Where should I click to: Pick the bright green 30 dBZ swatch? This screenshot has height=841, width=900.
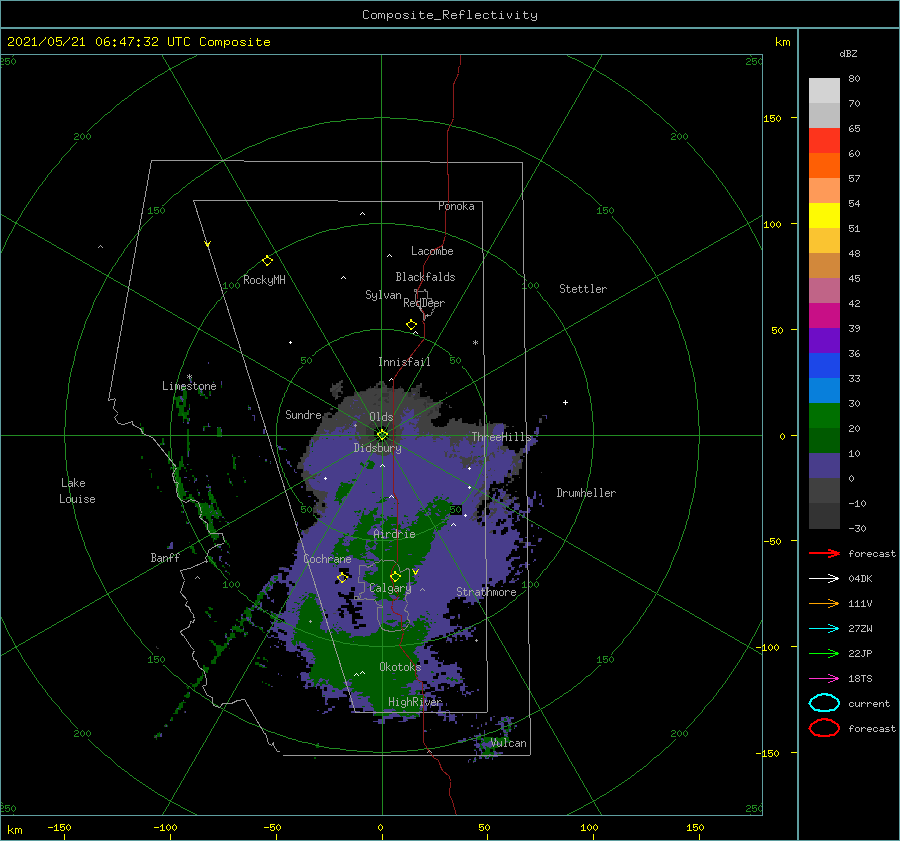click(x=824, y=416)
